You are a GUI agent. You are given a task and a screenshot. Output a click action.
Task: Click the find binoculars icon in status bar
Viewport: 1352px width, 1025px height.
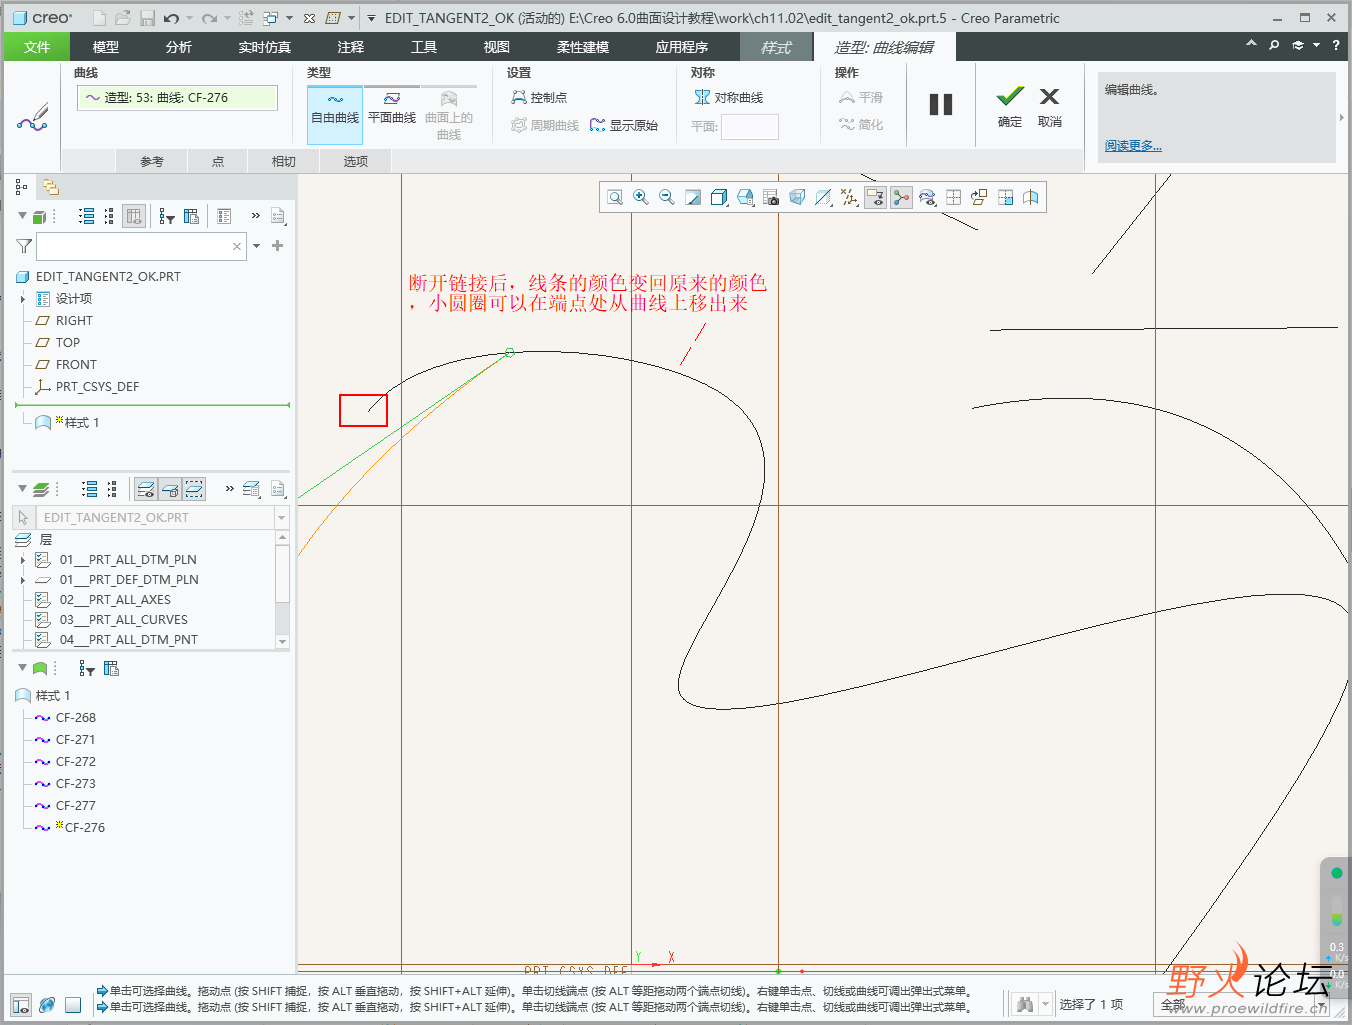(1024, 1004)
